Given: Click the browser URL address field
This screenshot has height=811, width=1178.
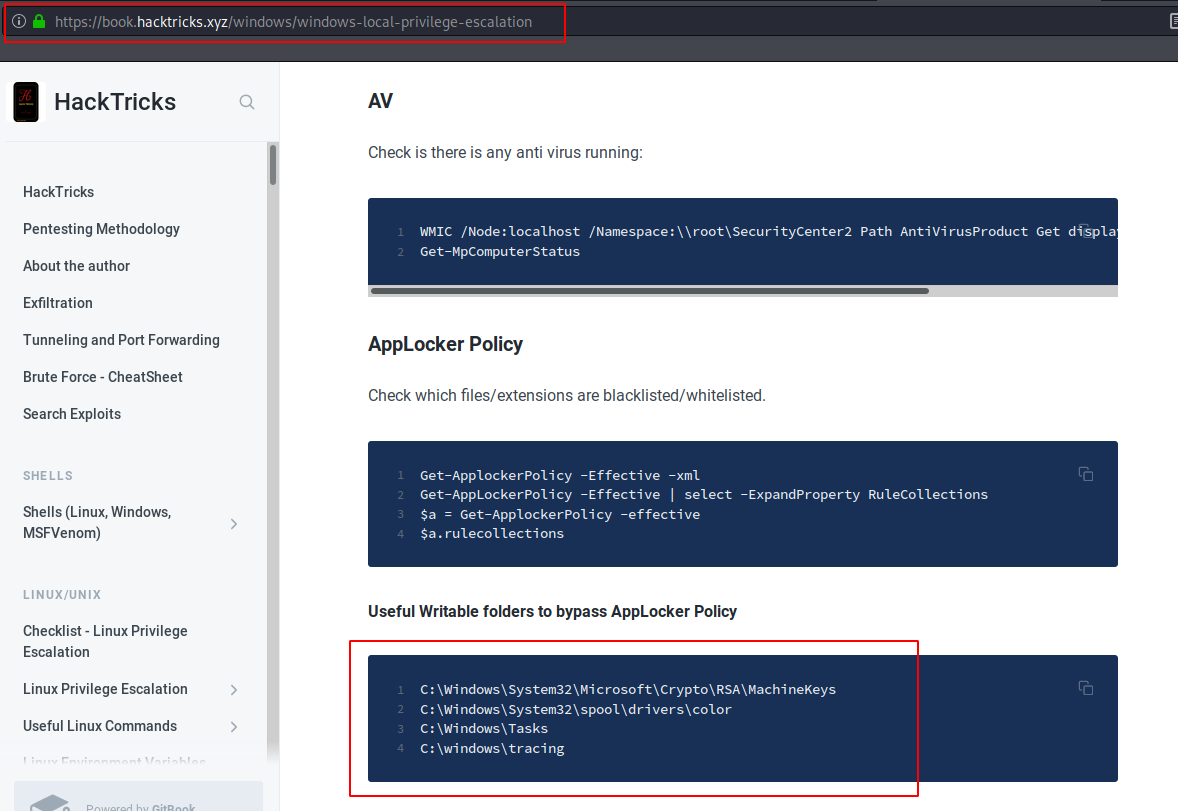Looking at the screenshot, I should (293, 22).
